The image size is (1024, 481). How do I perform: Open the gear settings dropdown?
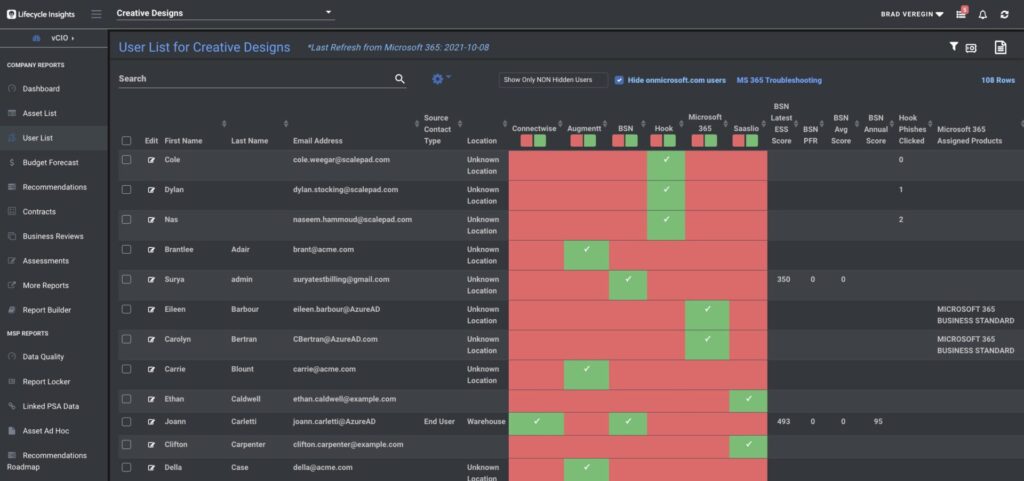tap(441, 79)
